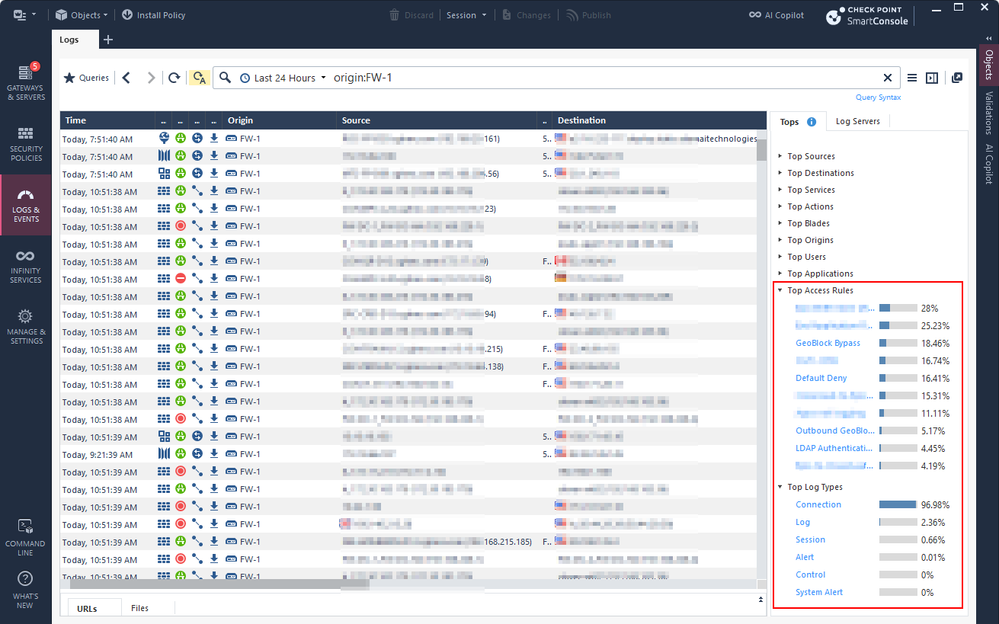Toggle auto-refresh icon beside search bar

199,78
